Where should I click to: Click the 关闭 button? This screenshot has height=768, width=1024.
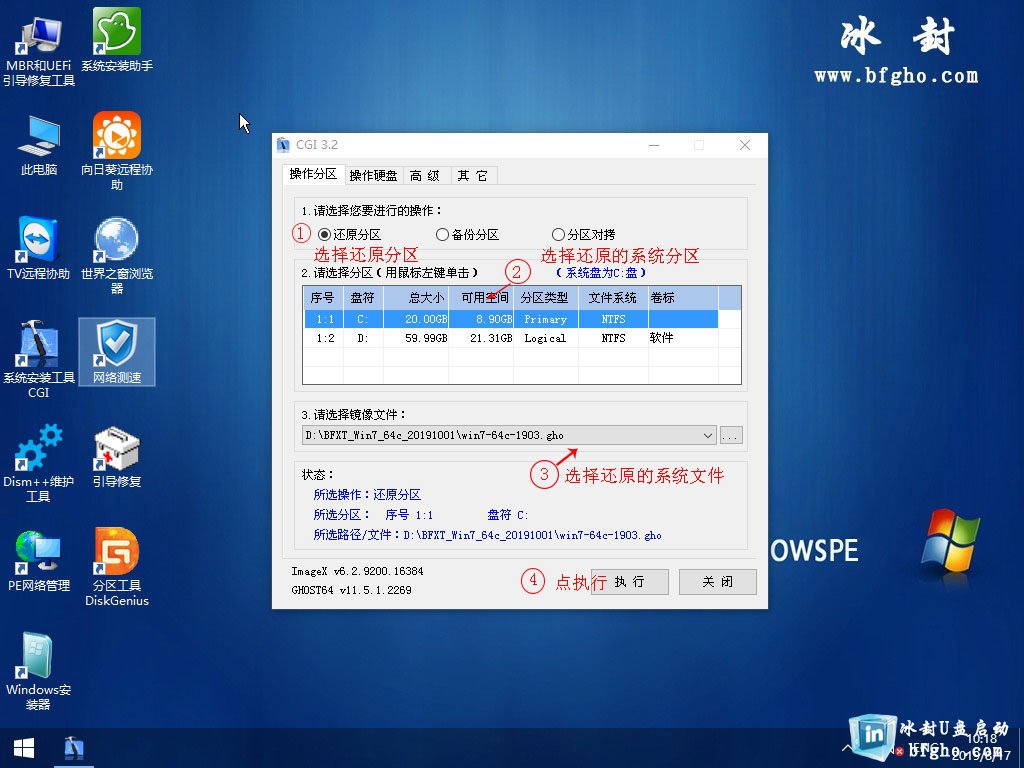[x=718, y=582]
